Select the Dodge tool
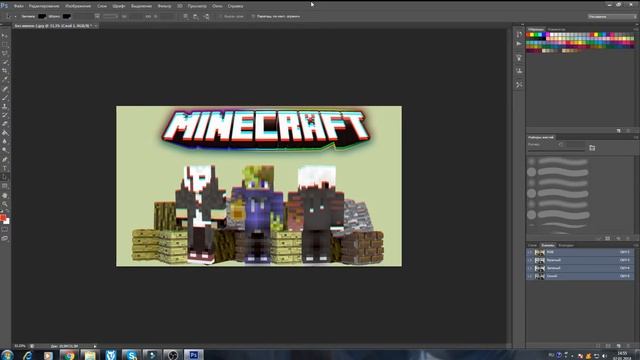 point(4,151)
